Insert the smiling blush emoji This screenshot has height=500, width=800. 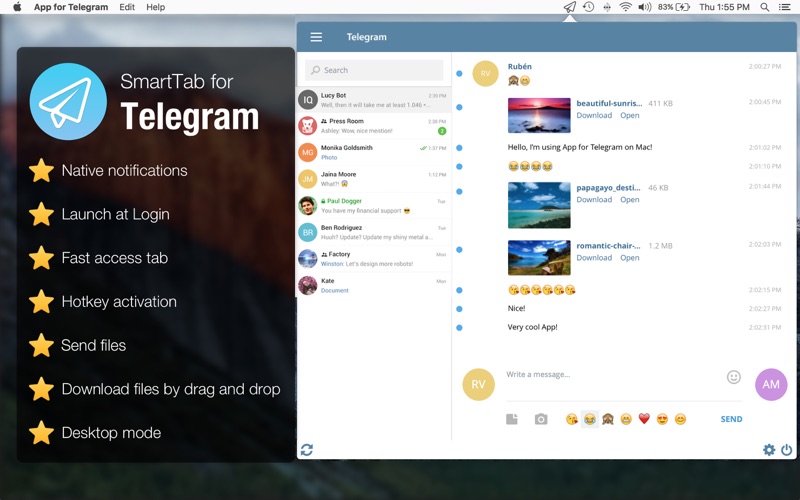(680, 419)
